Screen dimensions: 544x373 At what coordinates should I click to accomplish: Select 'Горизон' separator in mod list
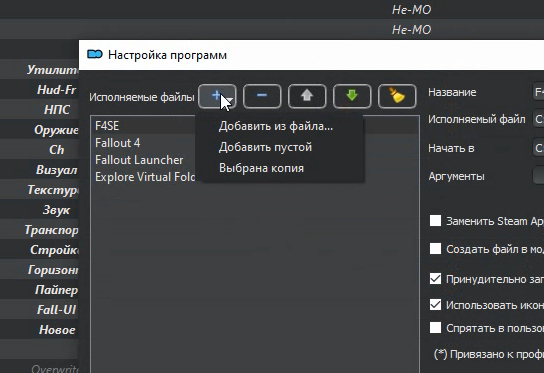(x=39, y=270)
